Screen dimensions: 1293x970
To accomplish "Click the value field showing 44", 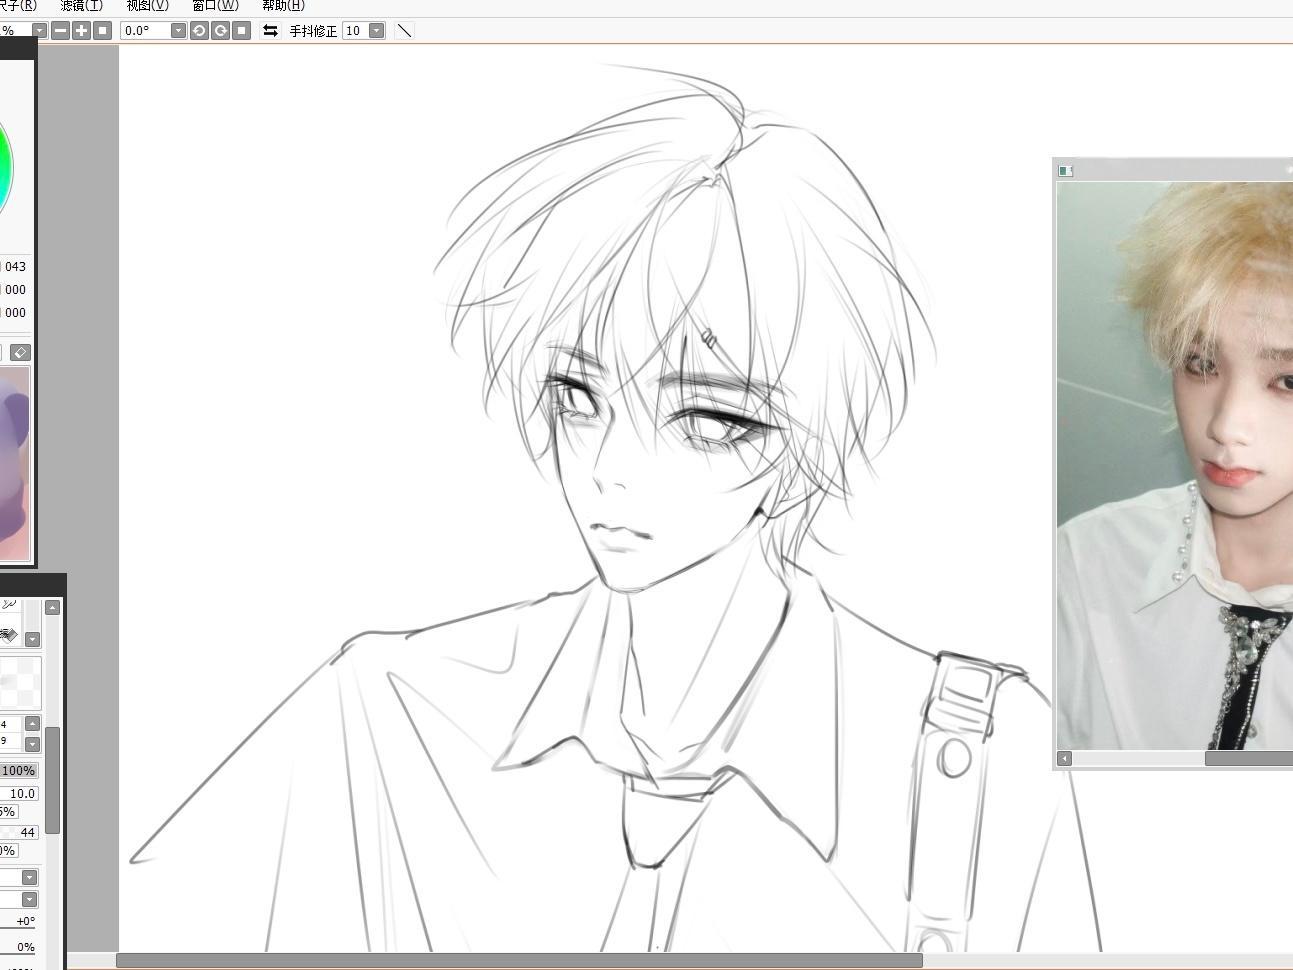I will (x=19, y=832).
